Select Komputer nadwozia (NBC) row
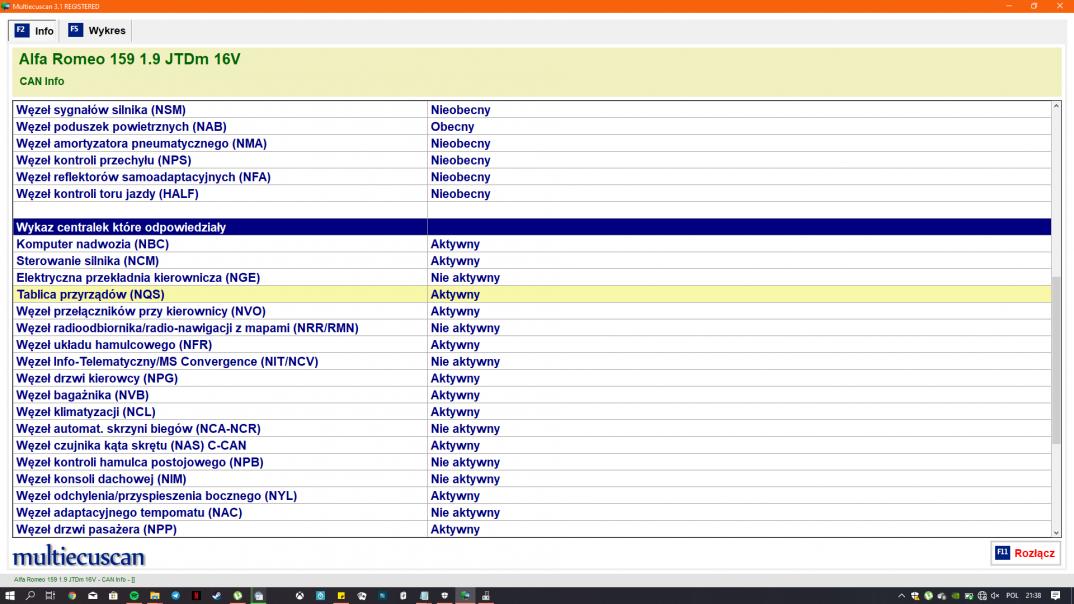The height and width of the screenshot is (604, 1074). click(532, 244)
